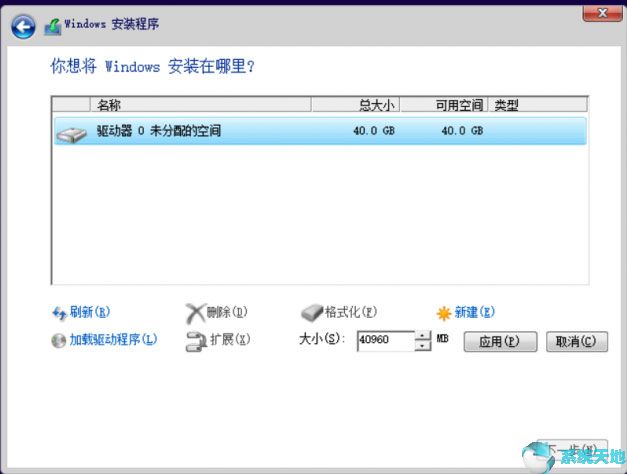The width and height of the screenshot is (627, 474).
Task: Click the 40.0 GB free space cell
Action: (x=462, y=131)
